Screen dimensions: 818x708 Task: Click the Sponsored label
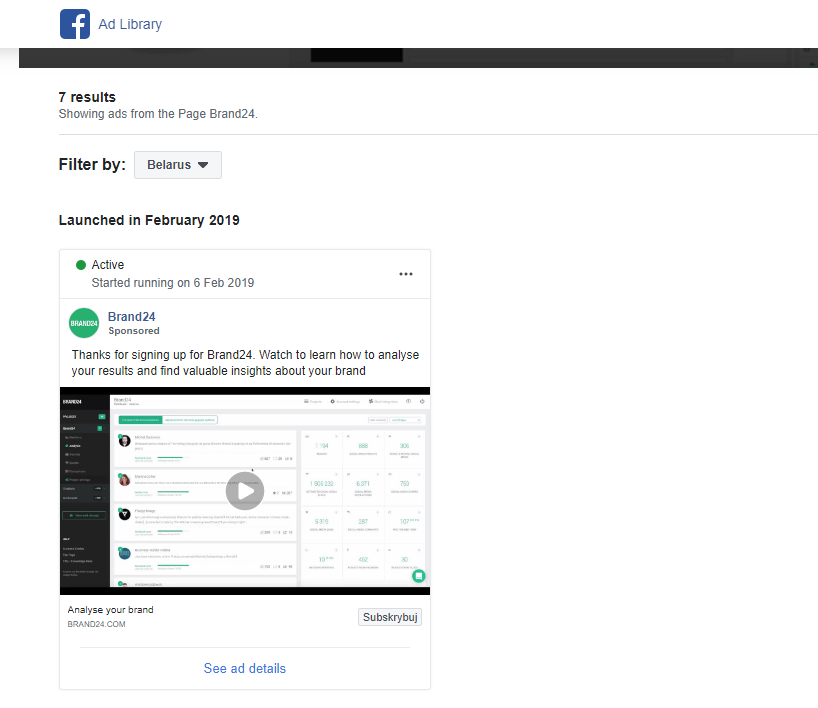tap(134, 331)
